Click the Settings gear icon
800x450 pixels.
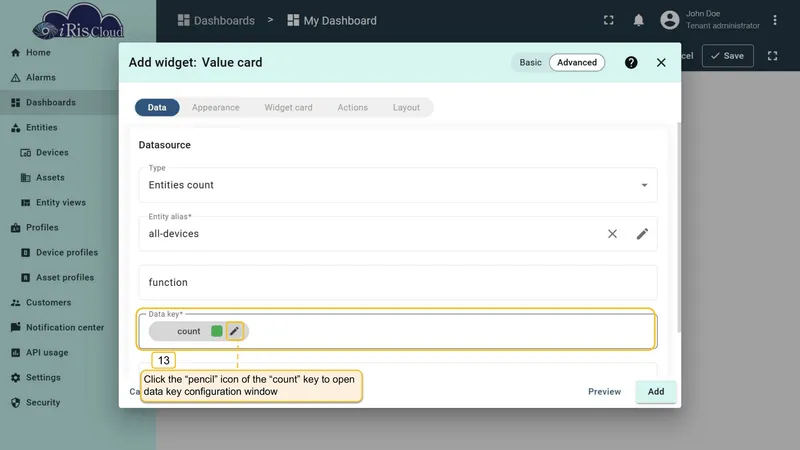click(15, 378)
